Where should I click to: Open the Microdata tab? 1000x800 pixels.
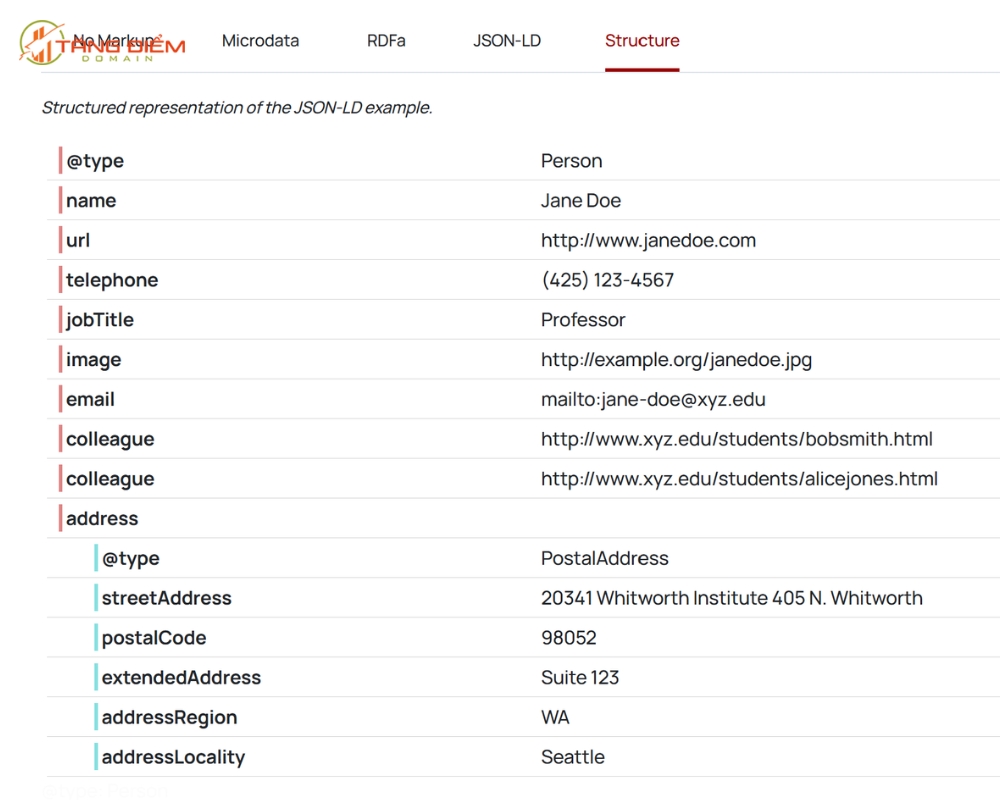click(x=260, y=41)
